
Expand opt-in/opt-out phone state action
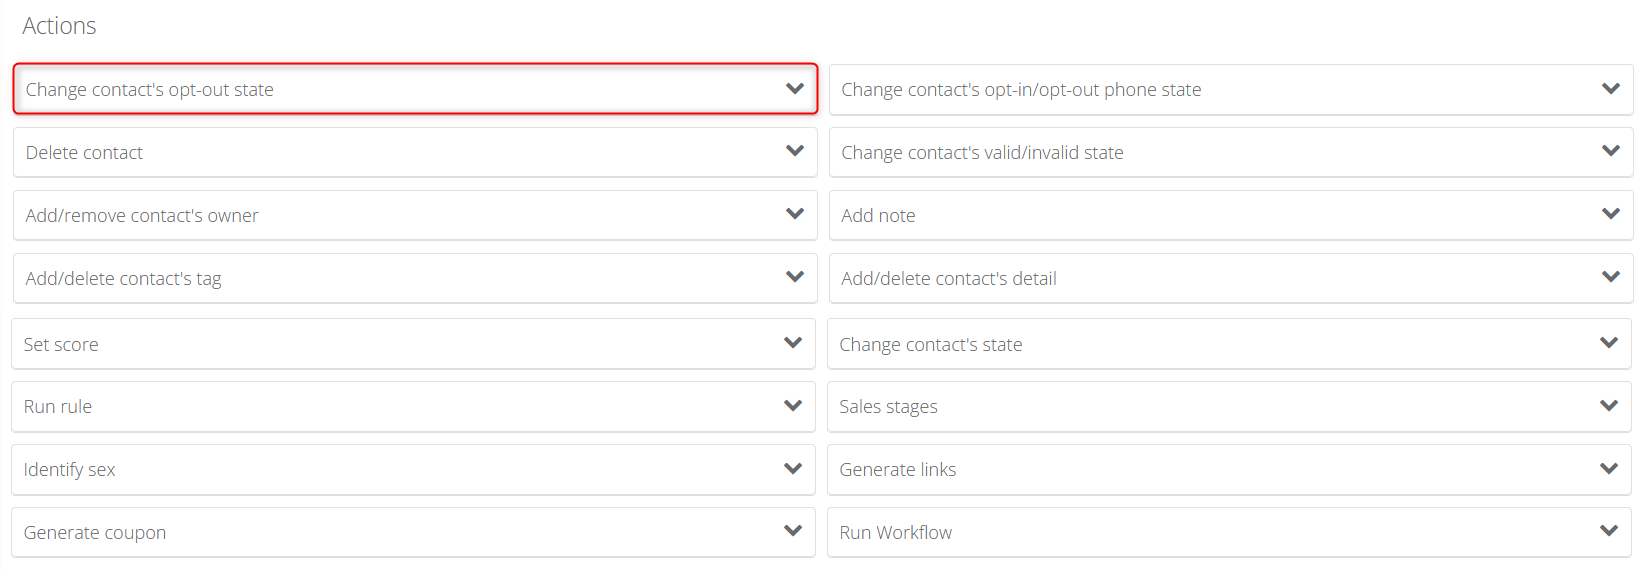pyautogui.click(x=1231, y=89)
